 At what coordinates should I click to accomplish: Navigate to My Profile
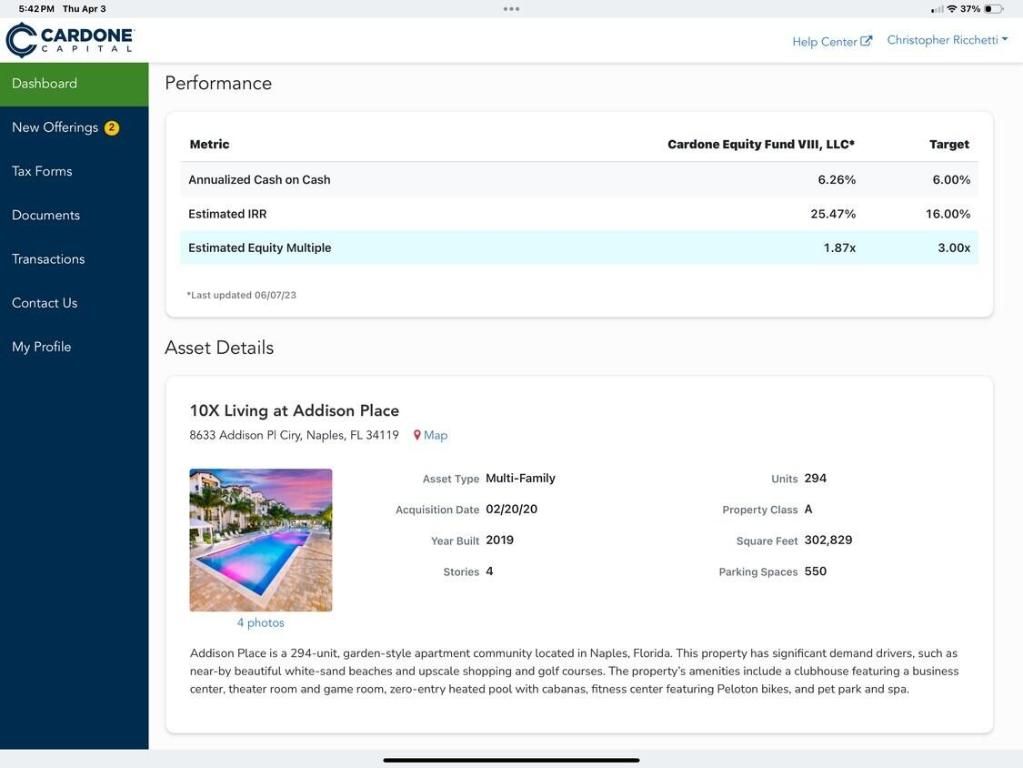41,346
